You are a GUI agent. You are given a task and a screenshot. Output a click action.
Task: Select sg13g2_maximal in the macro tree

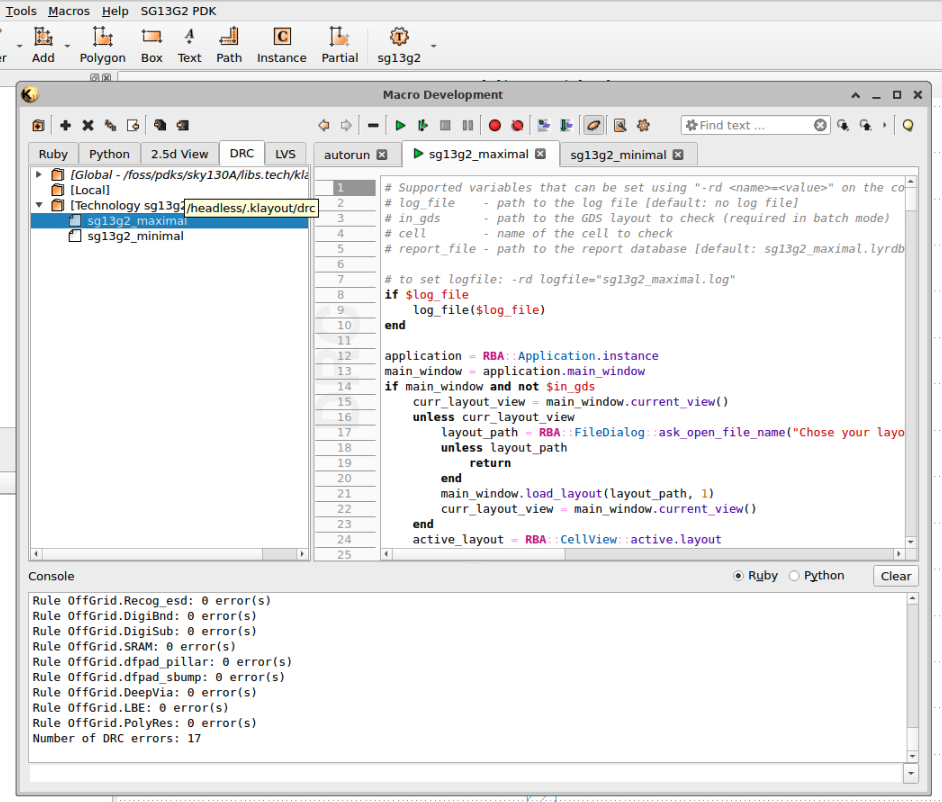[x=137, y=221]
